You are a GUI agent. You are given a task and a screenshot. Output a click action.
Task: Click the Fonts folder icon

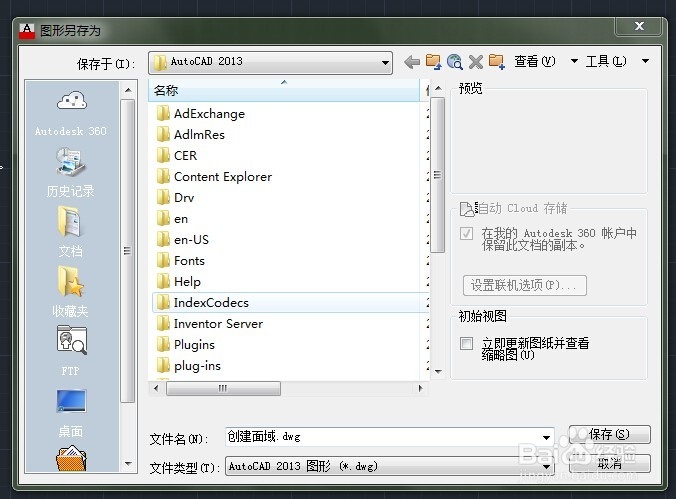(x=163, y=260)
